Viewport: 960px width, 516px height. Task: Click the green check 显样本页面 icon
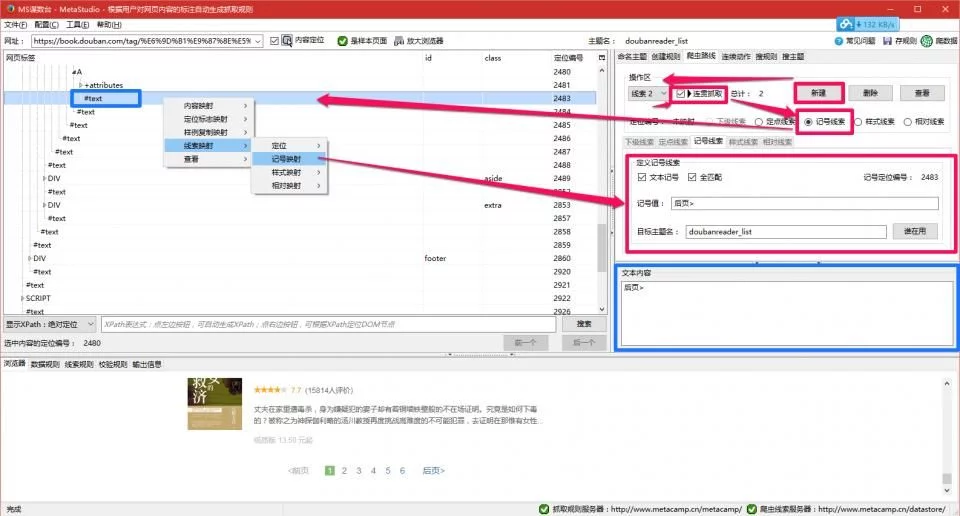point(342,41)
